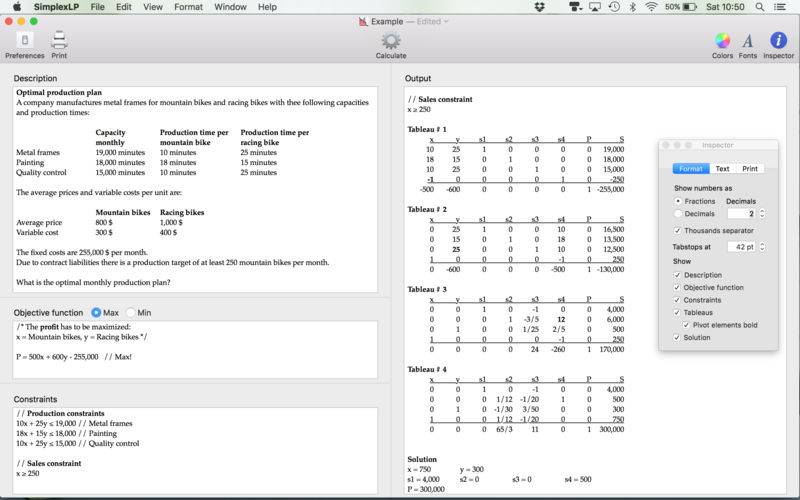Open Spotlight search icon
The height and width of the screenshot is (500, 800).
click(x=760, y=7)
